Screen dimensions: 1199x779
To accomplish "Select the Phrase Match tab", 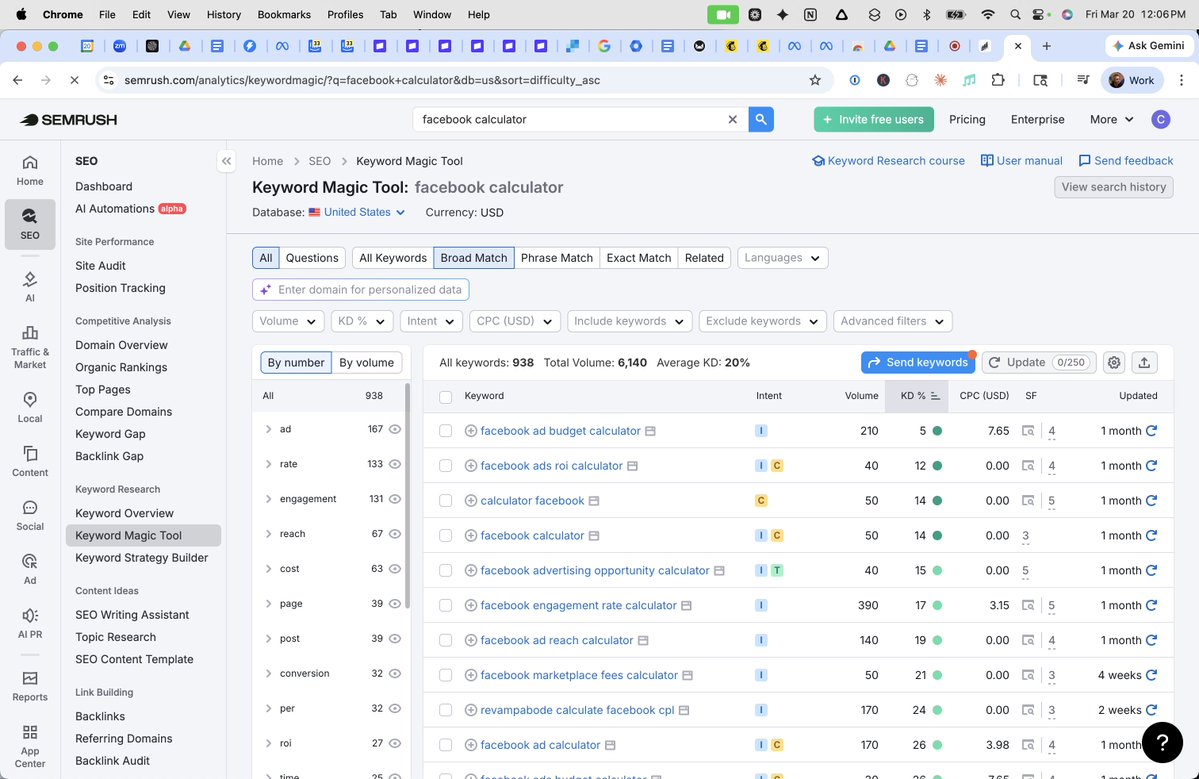I will coord(557,258).
